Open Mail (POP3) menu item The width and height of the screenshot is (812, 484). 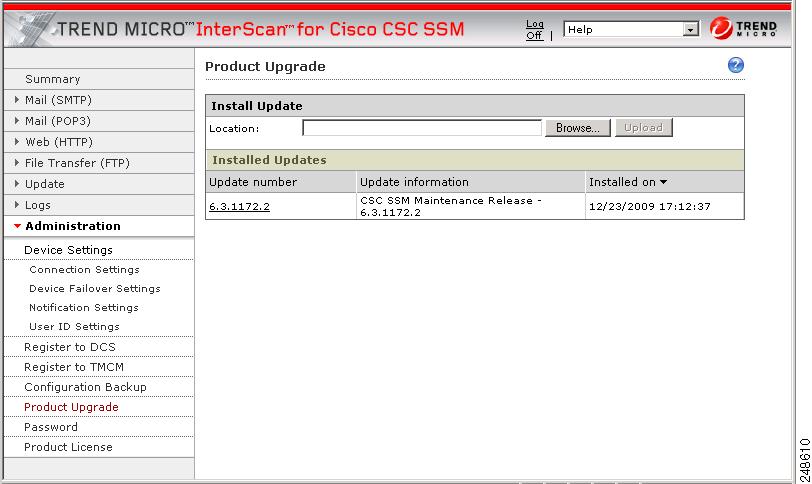pyautogui.click(x=58, y=121)
